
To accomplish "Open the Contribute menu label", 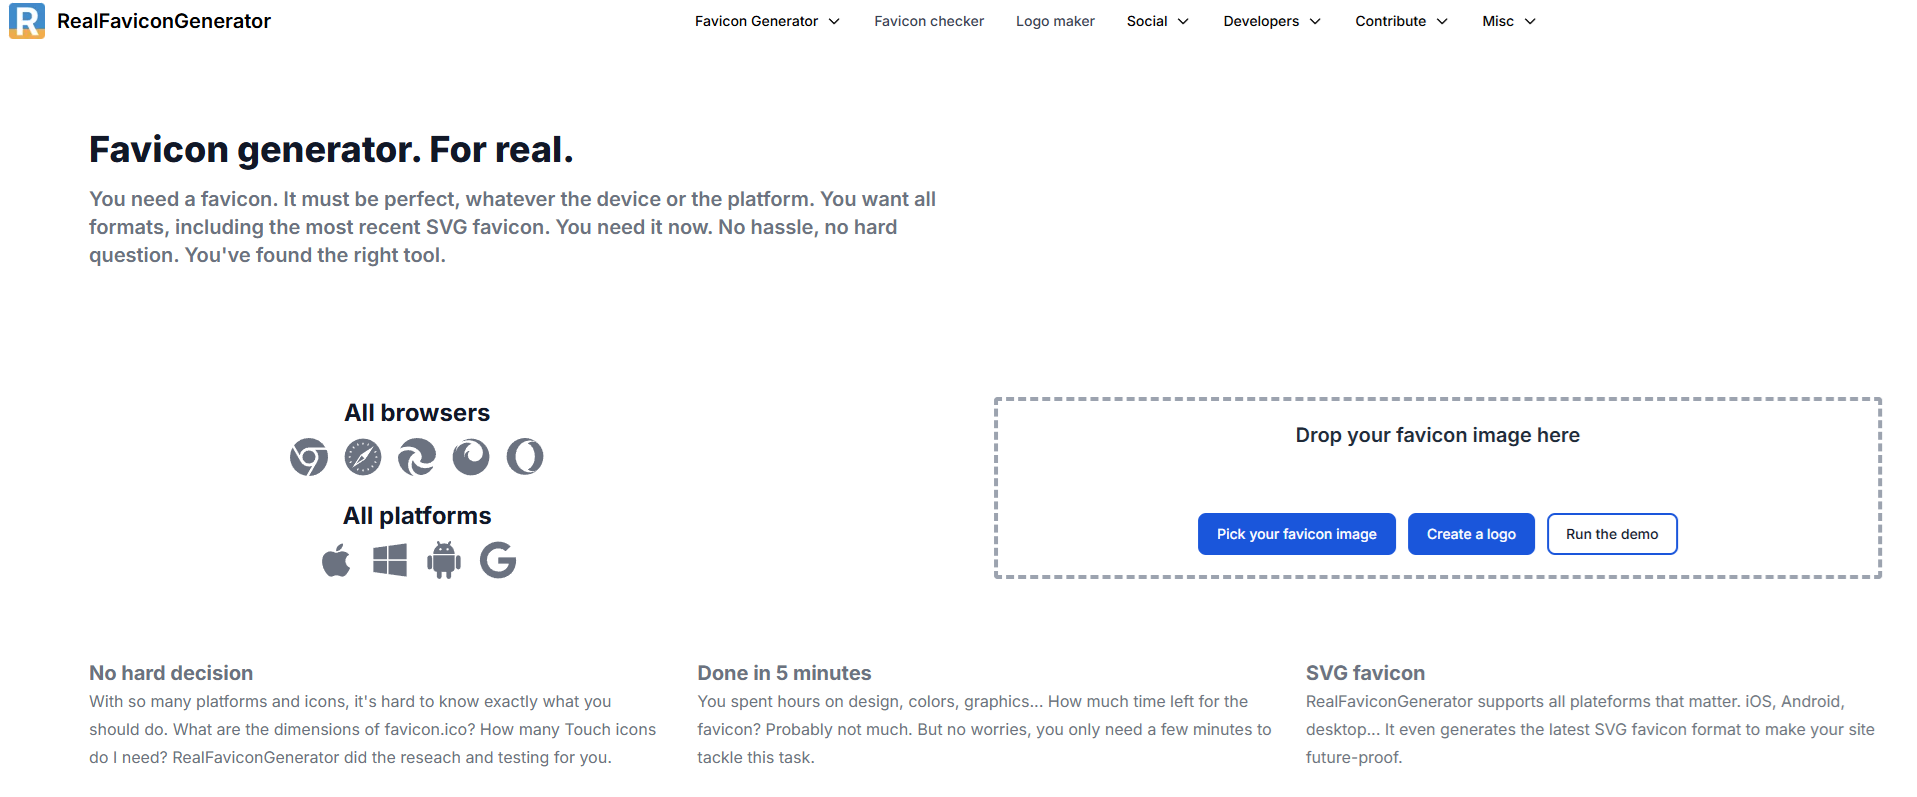I will (1390, 21).
